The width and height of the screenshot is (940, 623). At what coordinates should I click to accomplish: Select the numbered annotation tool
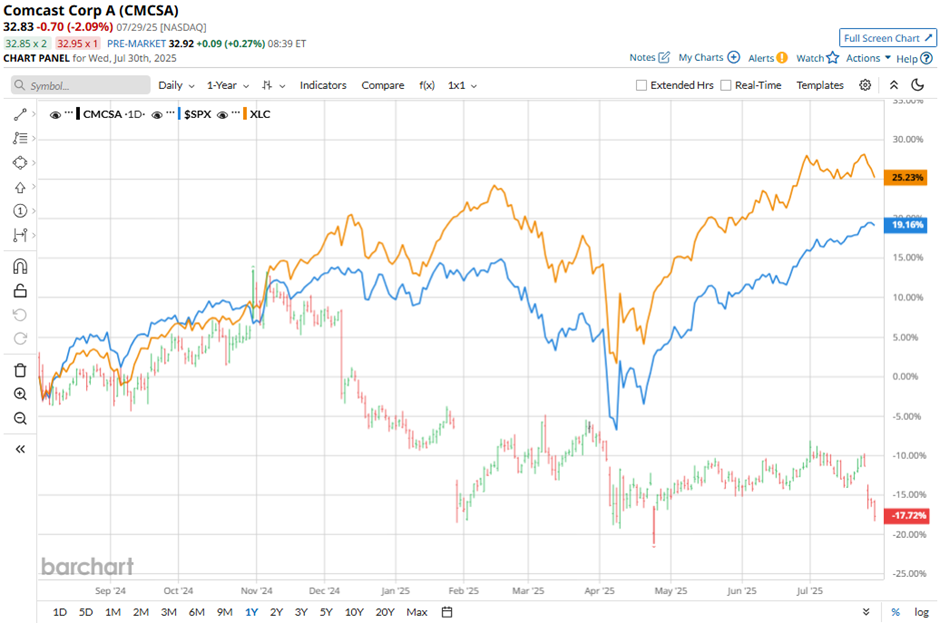(x=20, y=210)
